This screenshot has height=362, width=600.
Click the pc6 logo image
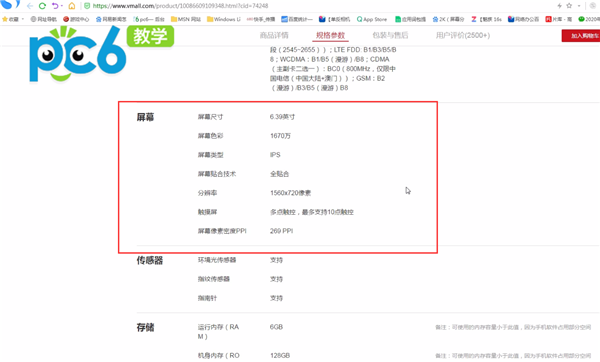[x=78, y=54]
